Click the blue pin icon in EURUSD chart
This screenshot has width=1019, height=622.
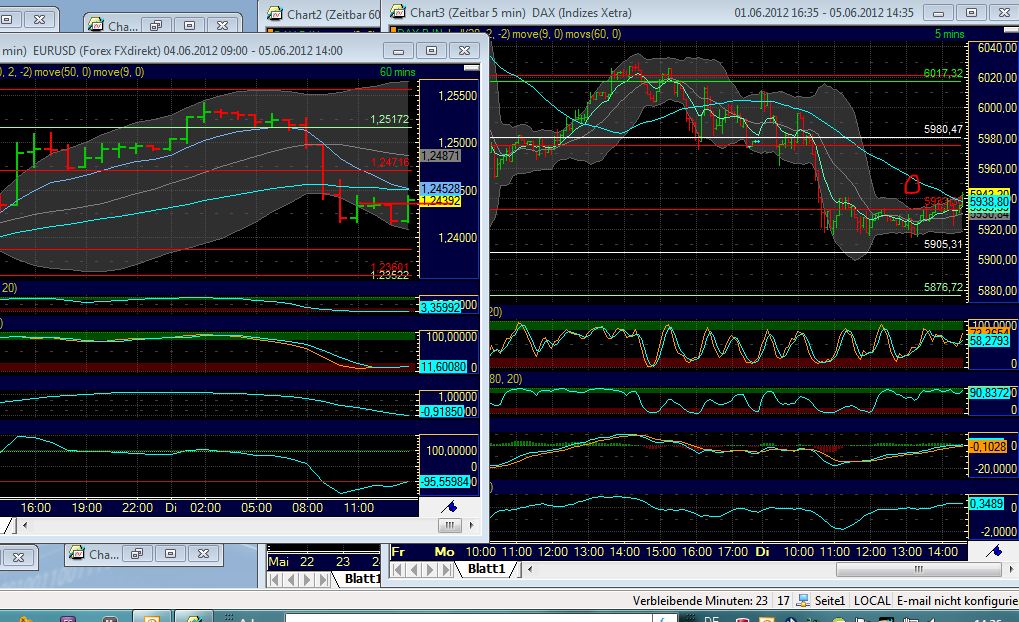pos(450,507)
